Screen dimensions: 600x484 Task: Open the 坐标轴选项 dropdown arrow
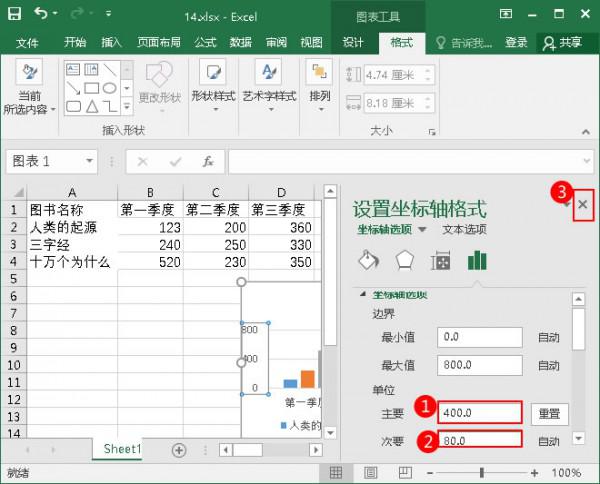coord(422,230)
